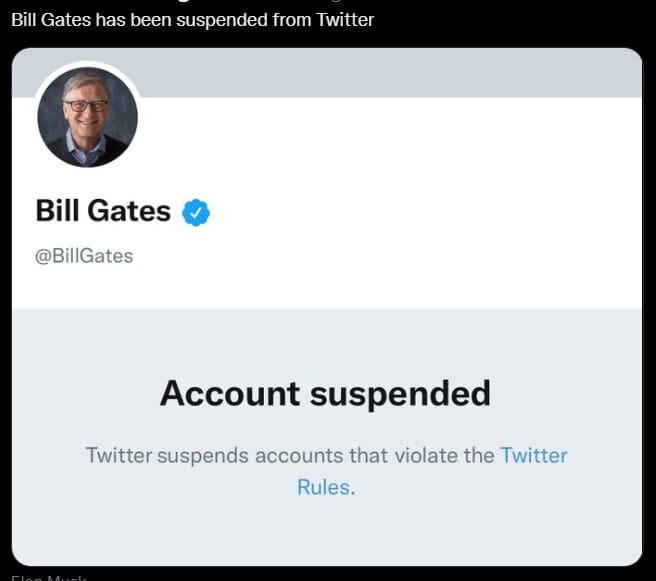Open the blue Twitter link word
Viewport: 656px width, 581px height.
(534, 455)
